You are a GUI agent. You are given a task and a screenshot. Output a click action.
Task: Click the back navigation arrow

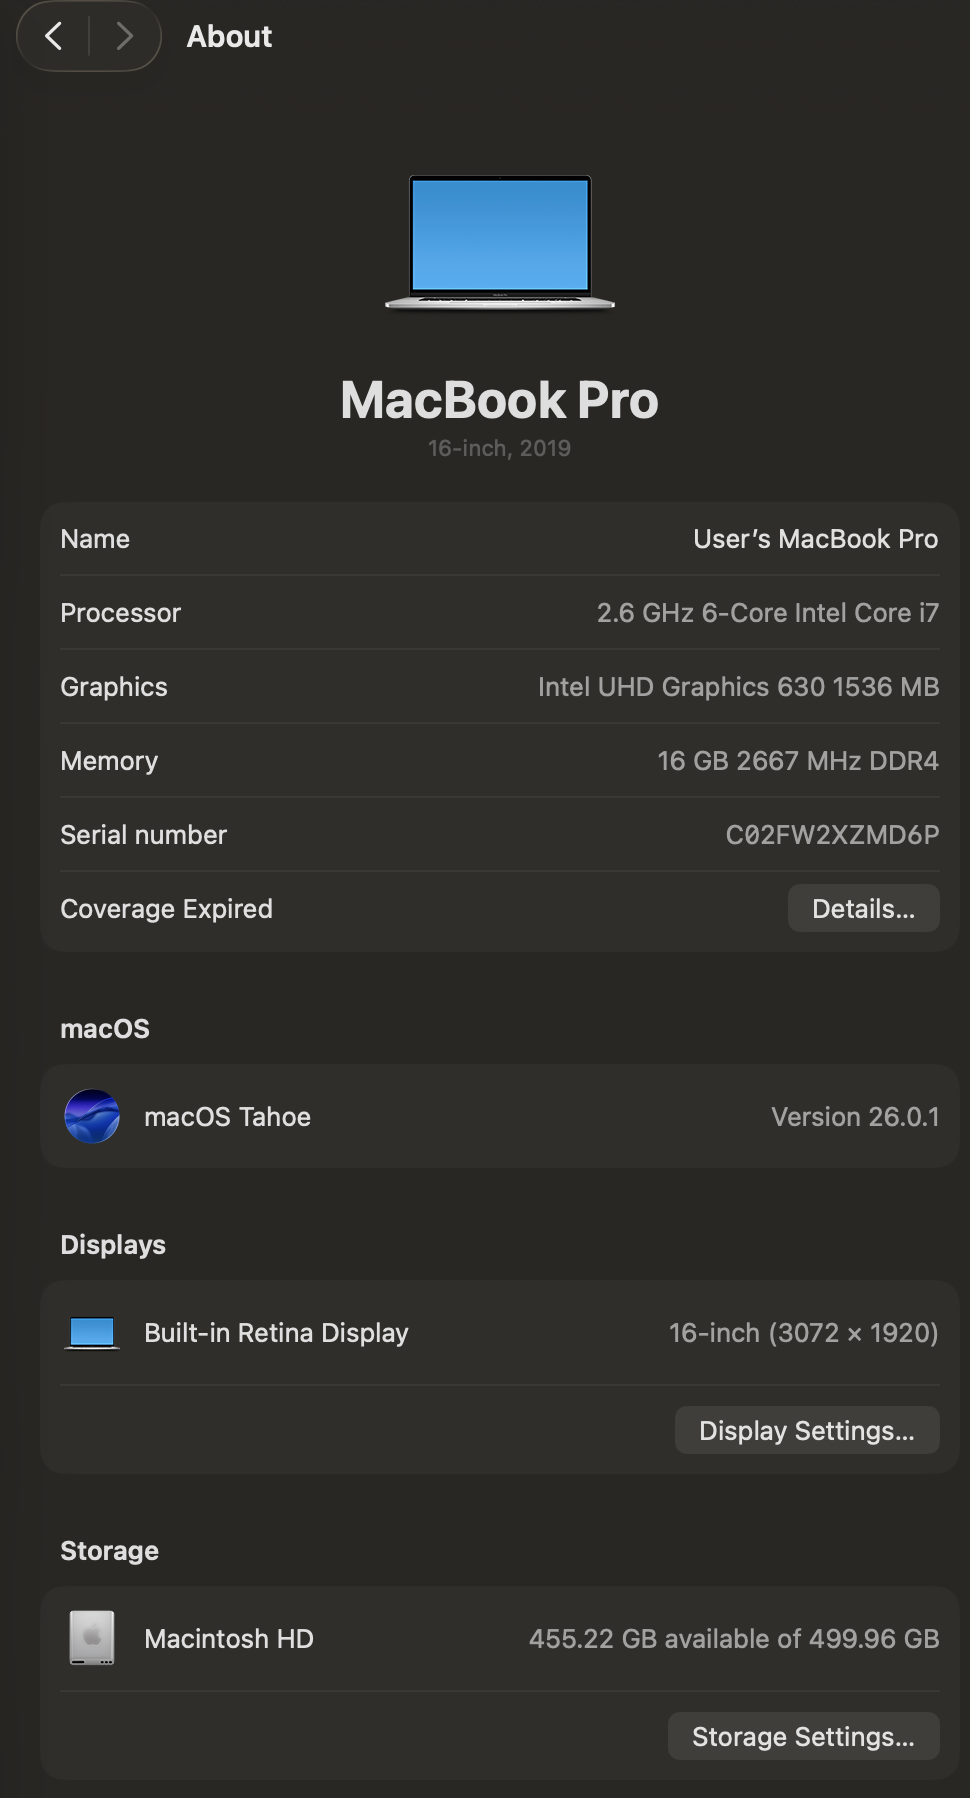point(54,37)
